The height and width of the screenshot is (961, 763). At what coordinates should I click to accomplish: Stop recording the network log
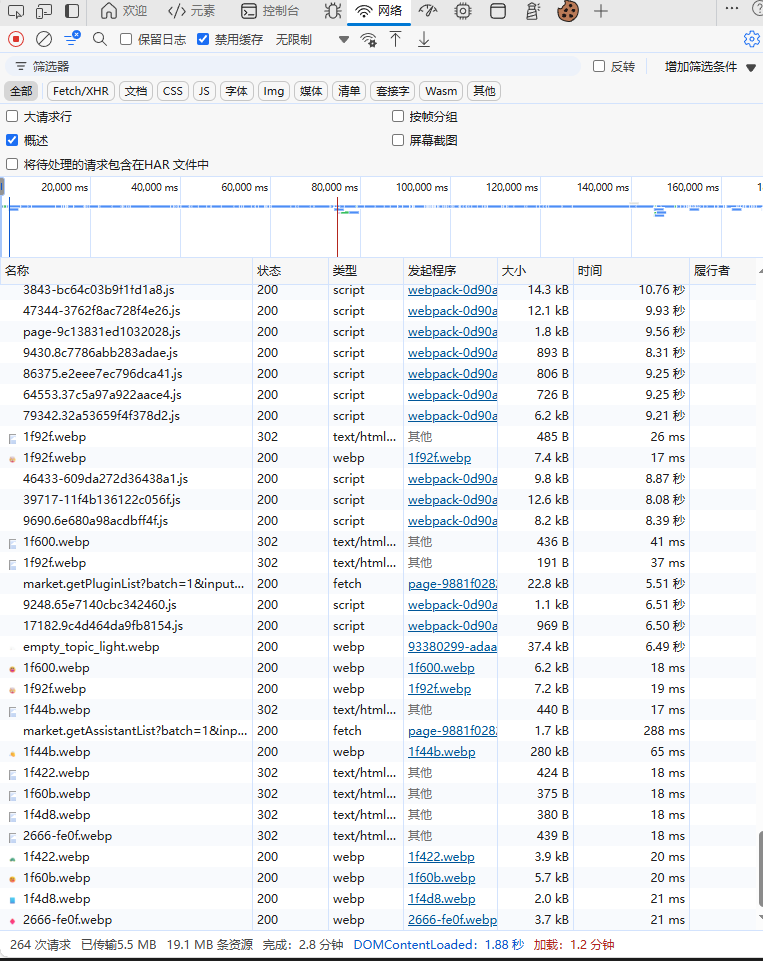(16, 39)
